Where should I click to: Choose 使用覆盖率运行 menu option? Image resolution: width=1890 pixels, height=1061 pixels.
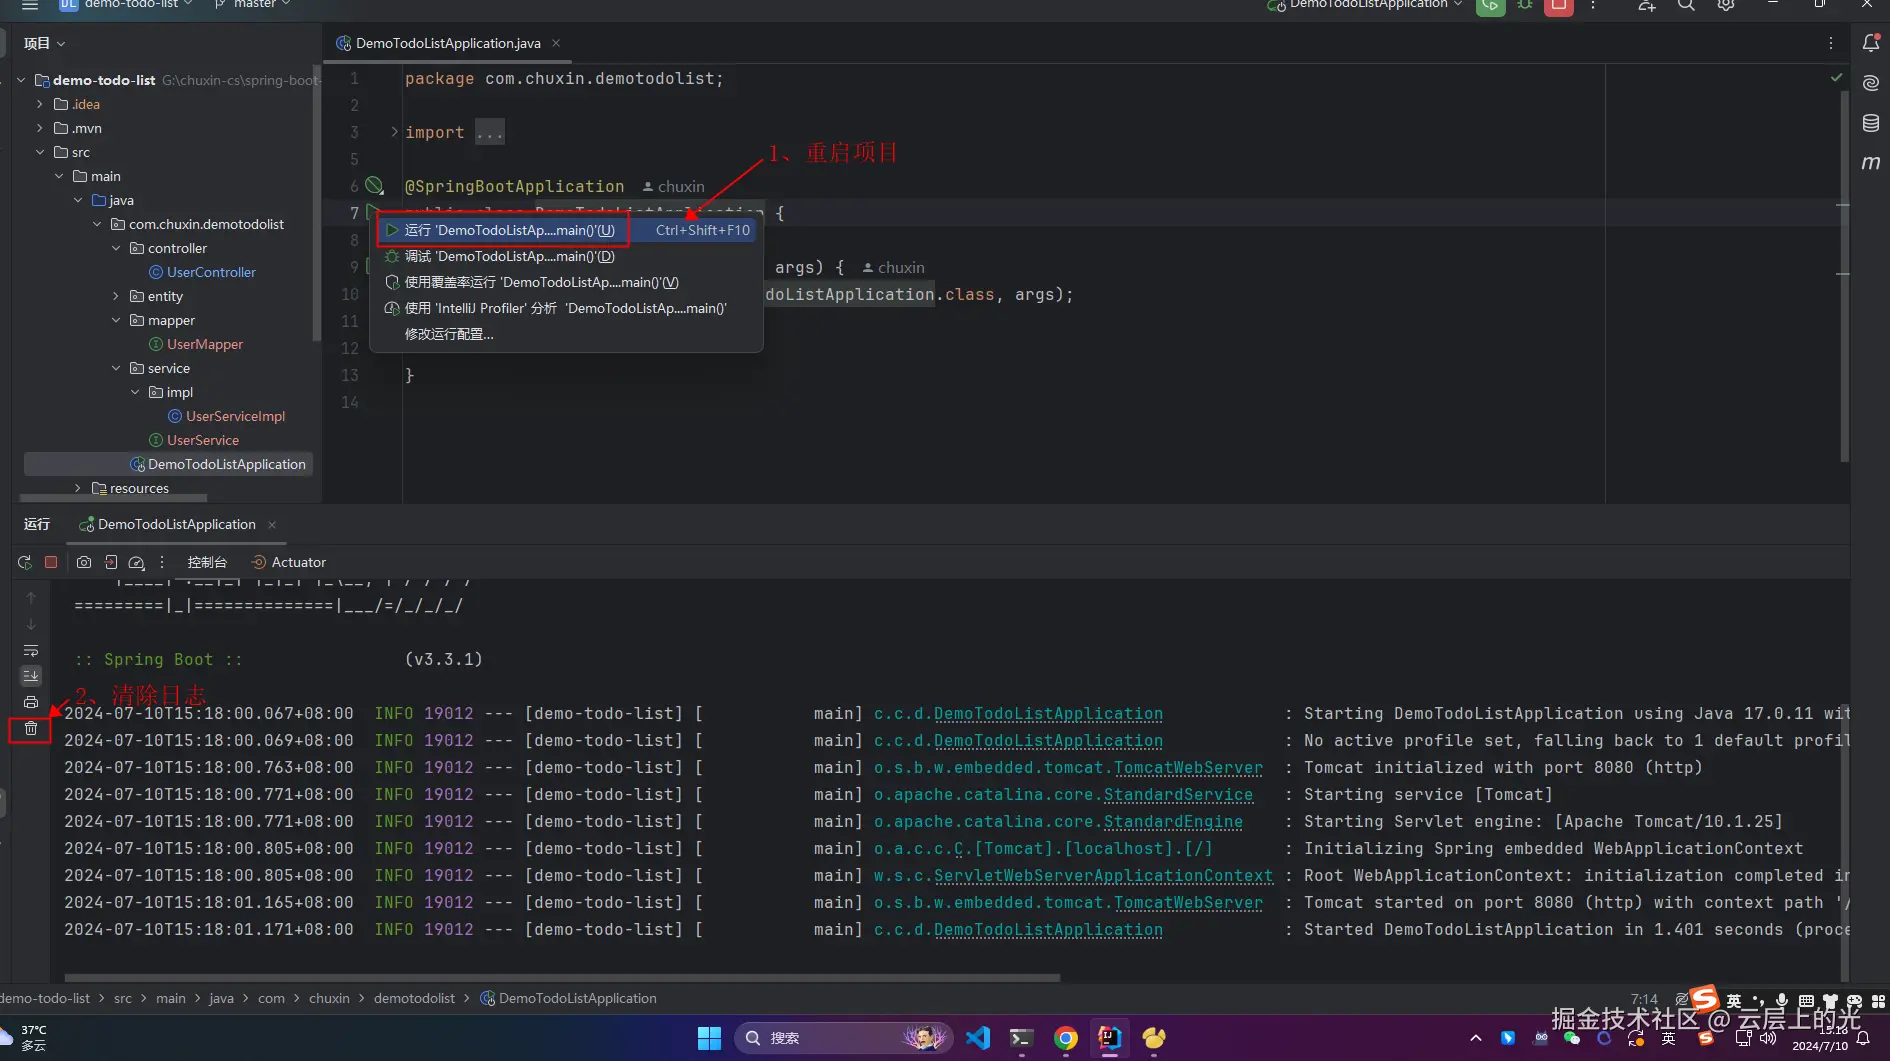(567, 282)
